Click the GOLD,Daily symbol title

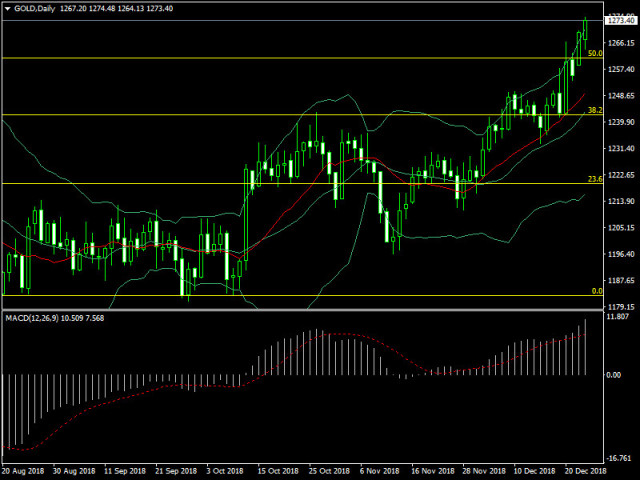pos(34,8)
